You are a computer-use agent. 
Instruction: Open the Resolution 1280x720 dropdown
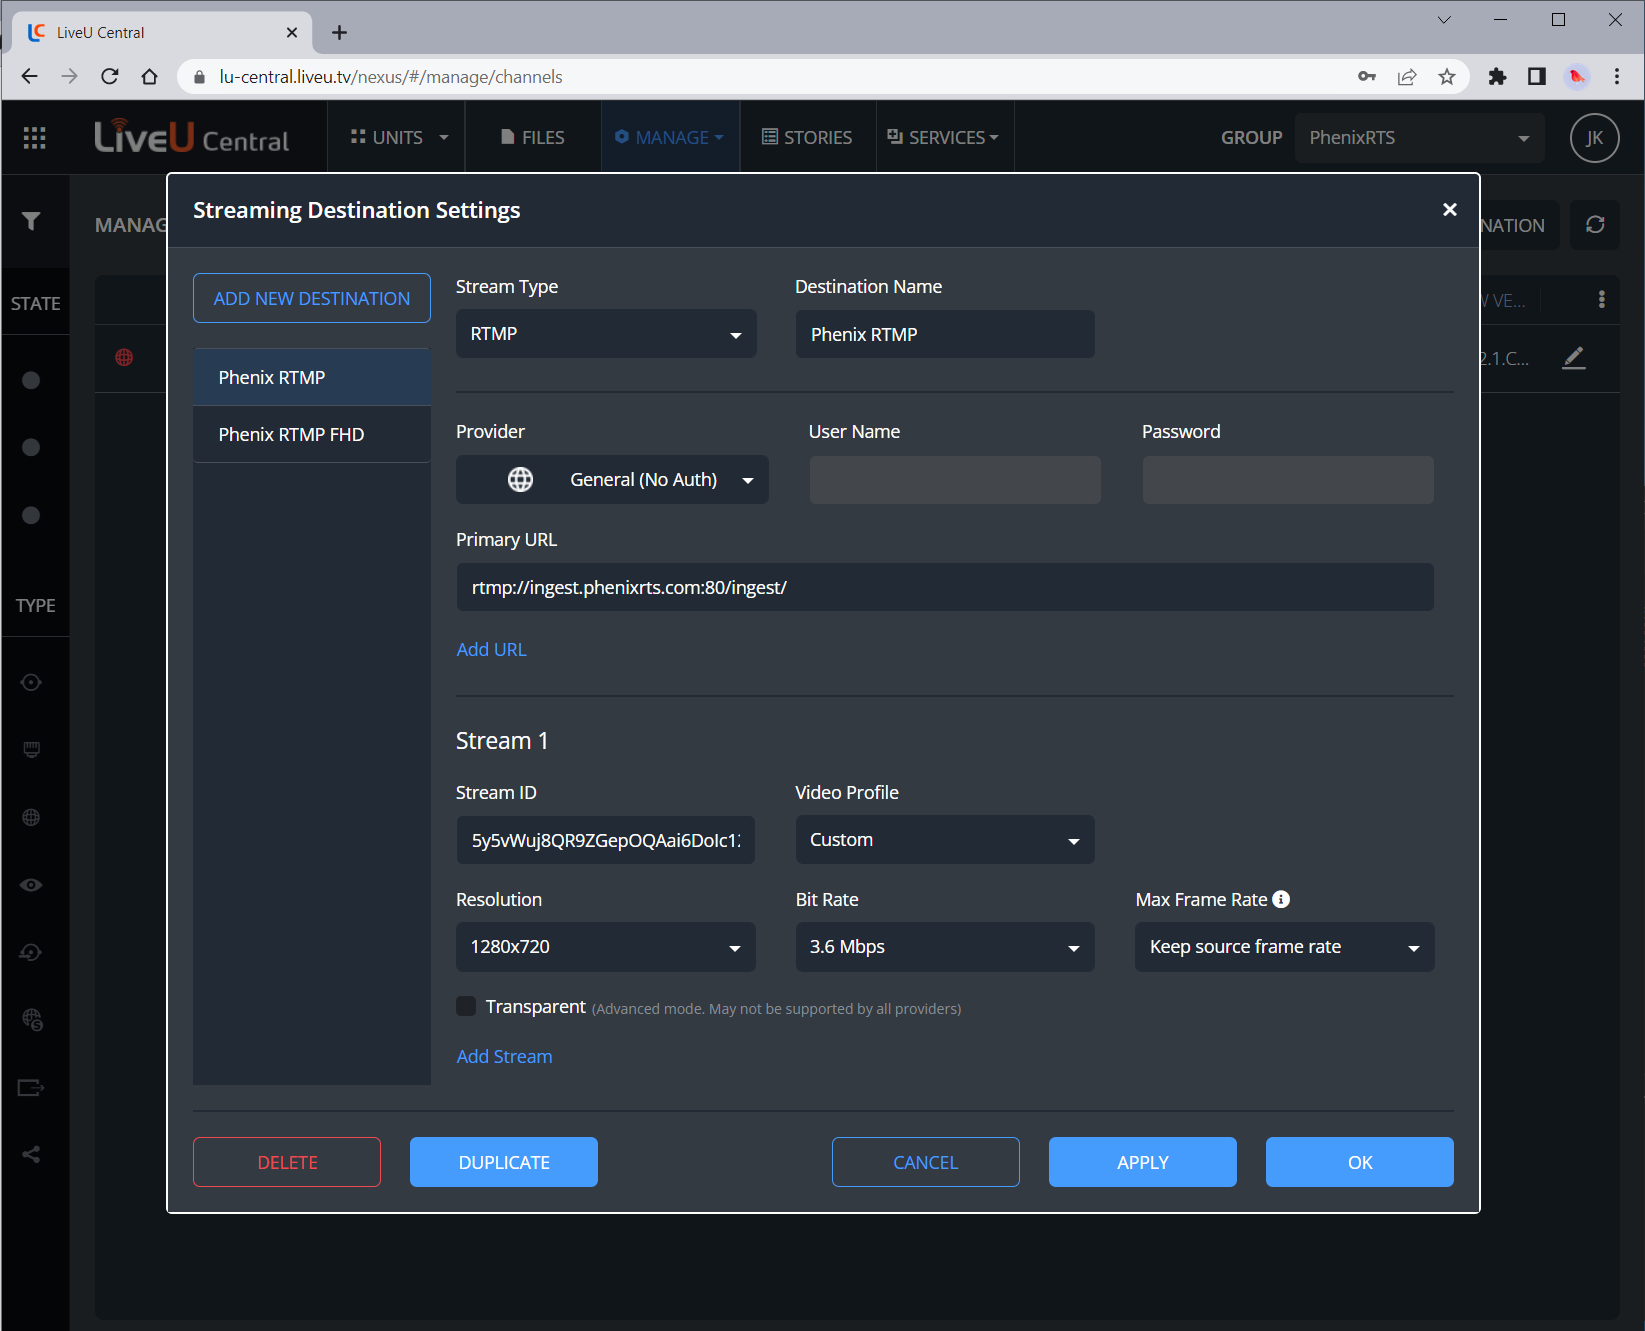[606, 947]
